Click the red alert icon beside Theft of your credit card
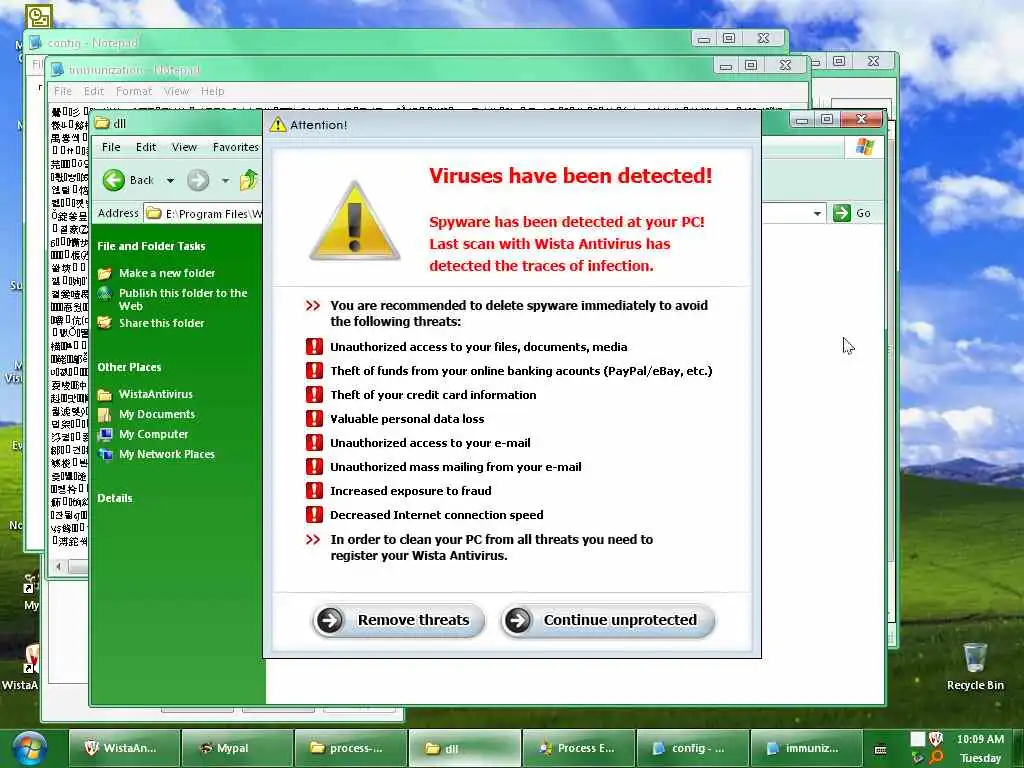The width and height of the screenshot is (1024, 768). [314, 394]
